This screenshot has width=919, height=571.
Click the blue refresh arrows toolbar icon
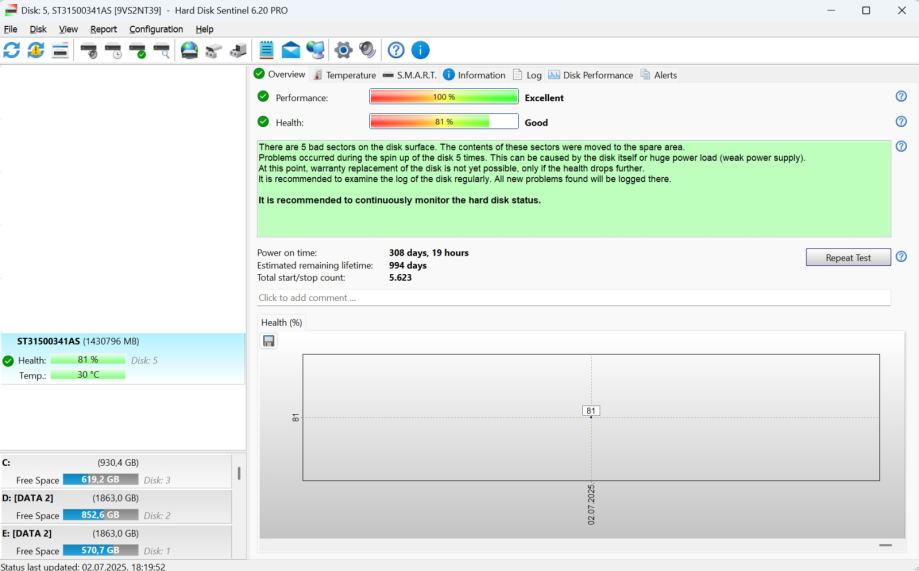pos(11,50)
